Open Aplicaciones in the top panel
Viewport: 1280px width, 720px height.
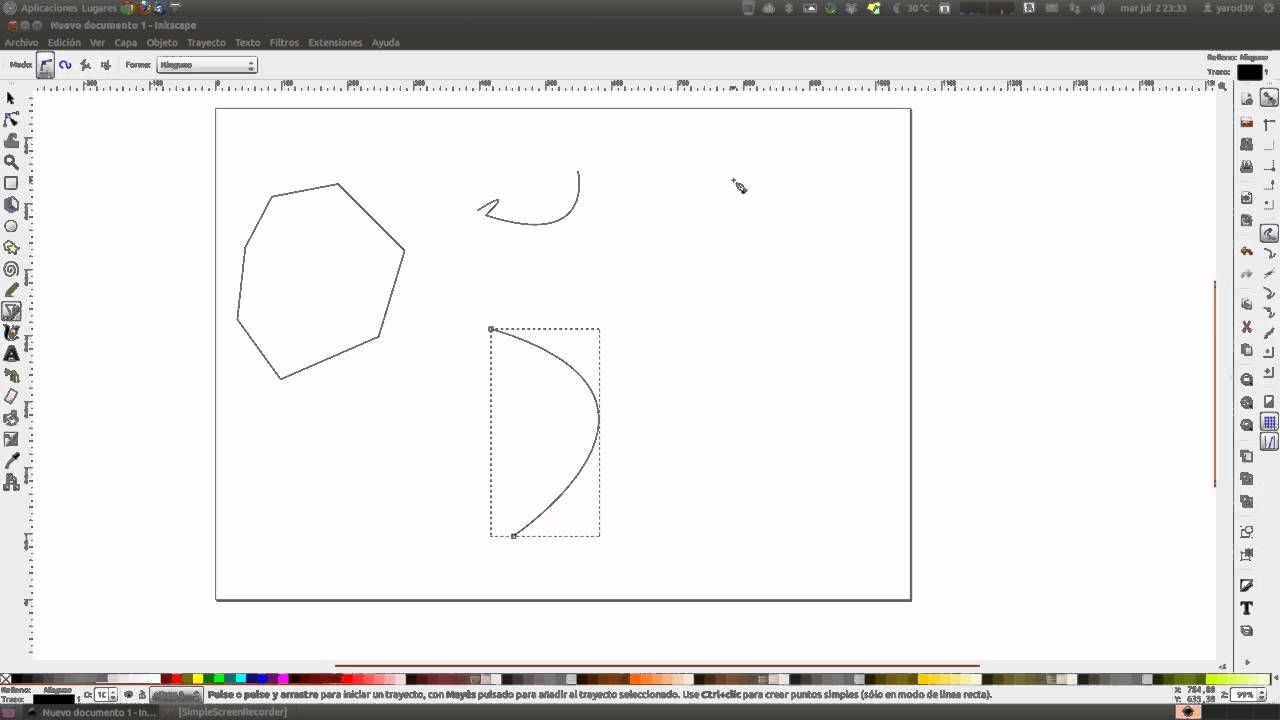click(x=49, y=8)
